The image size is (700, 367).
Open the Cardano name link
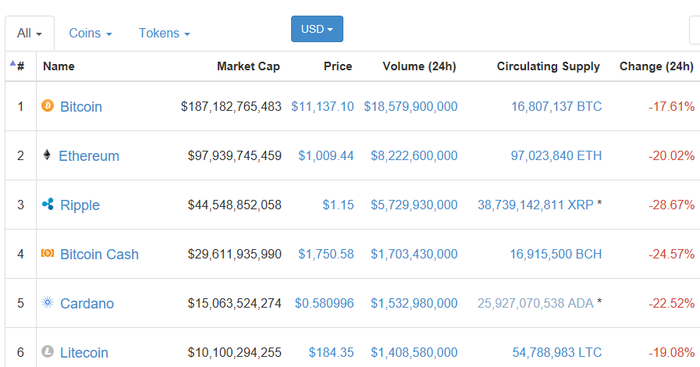coord(87,303)
